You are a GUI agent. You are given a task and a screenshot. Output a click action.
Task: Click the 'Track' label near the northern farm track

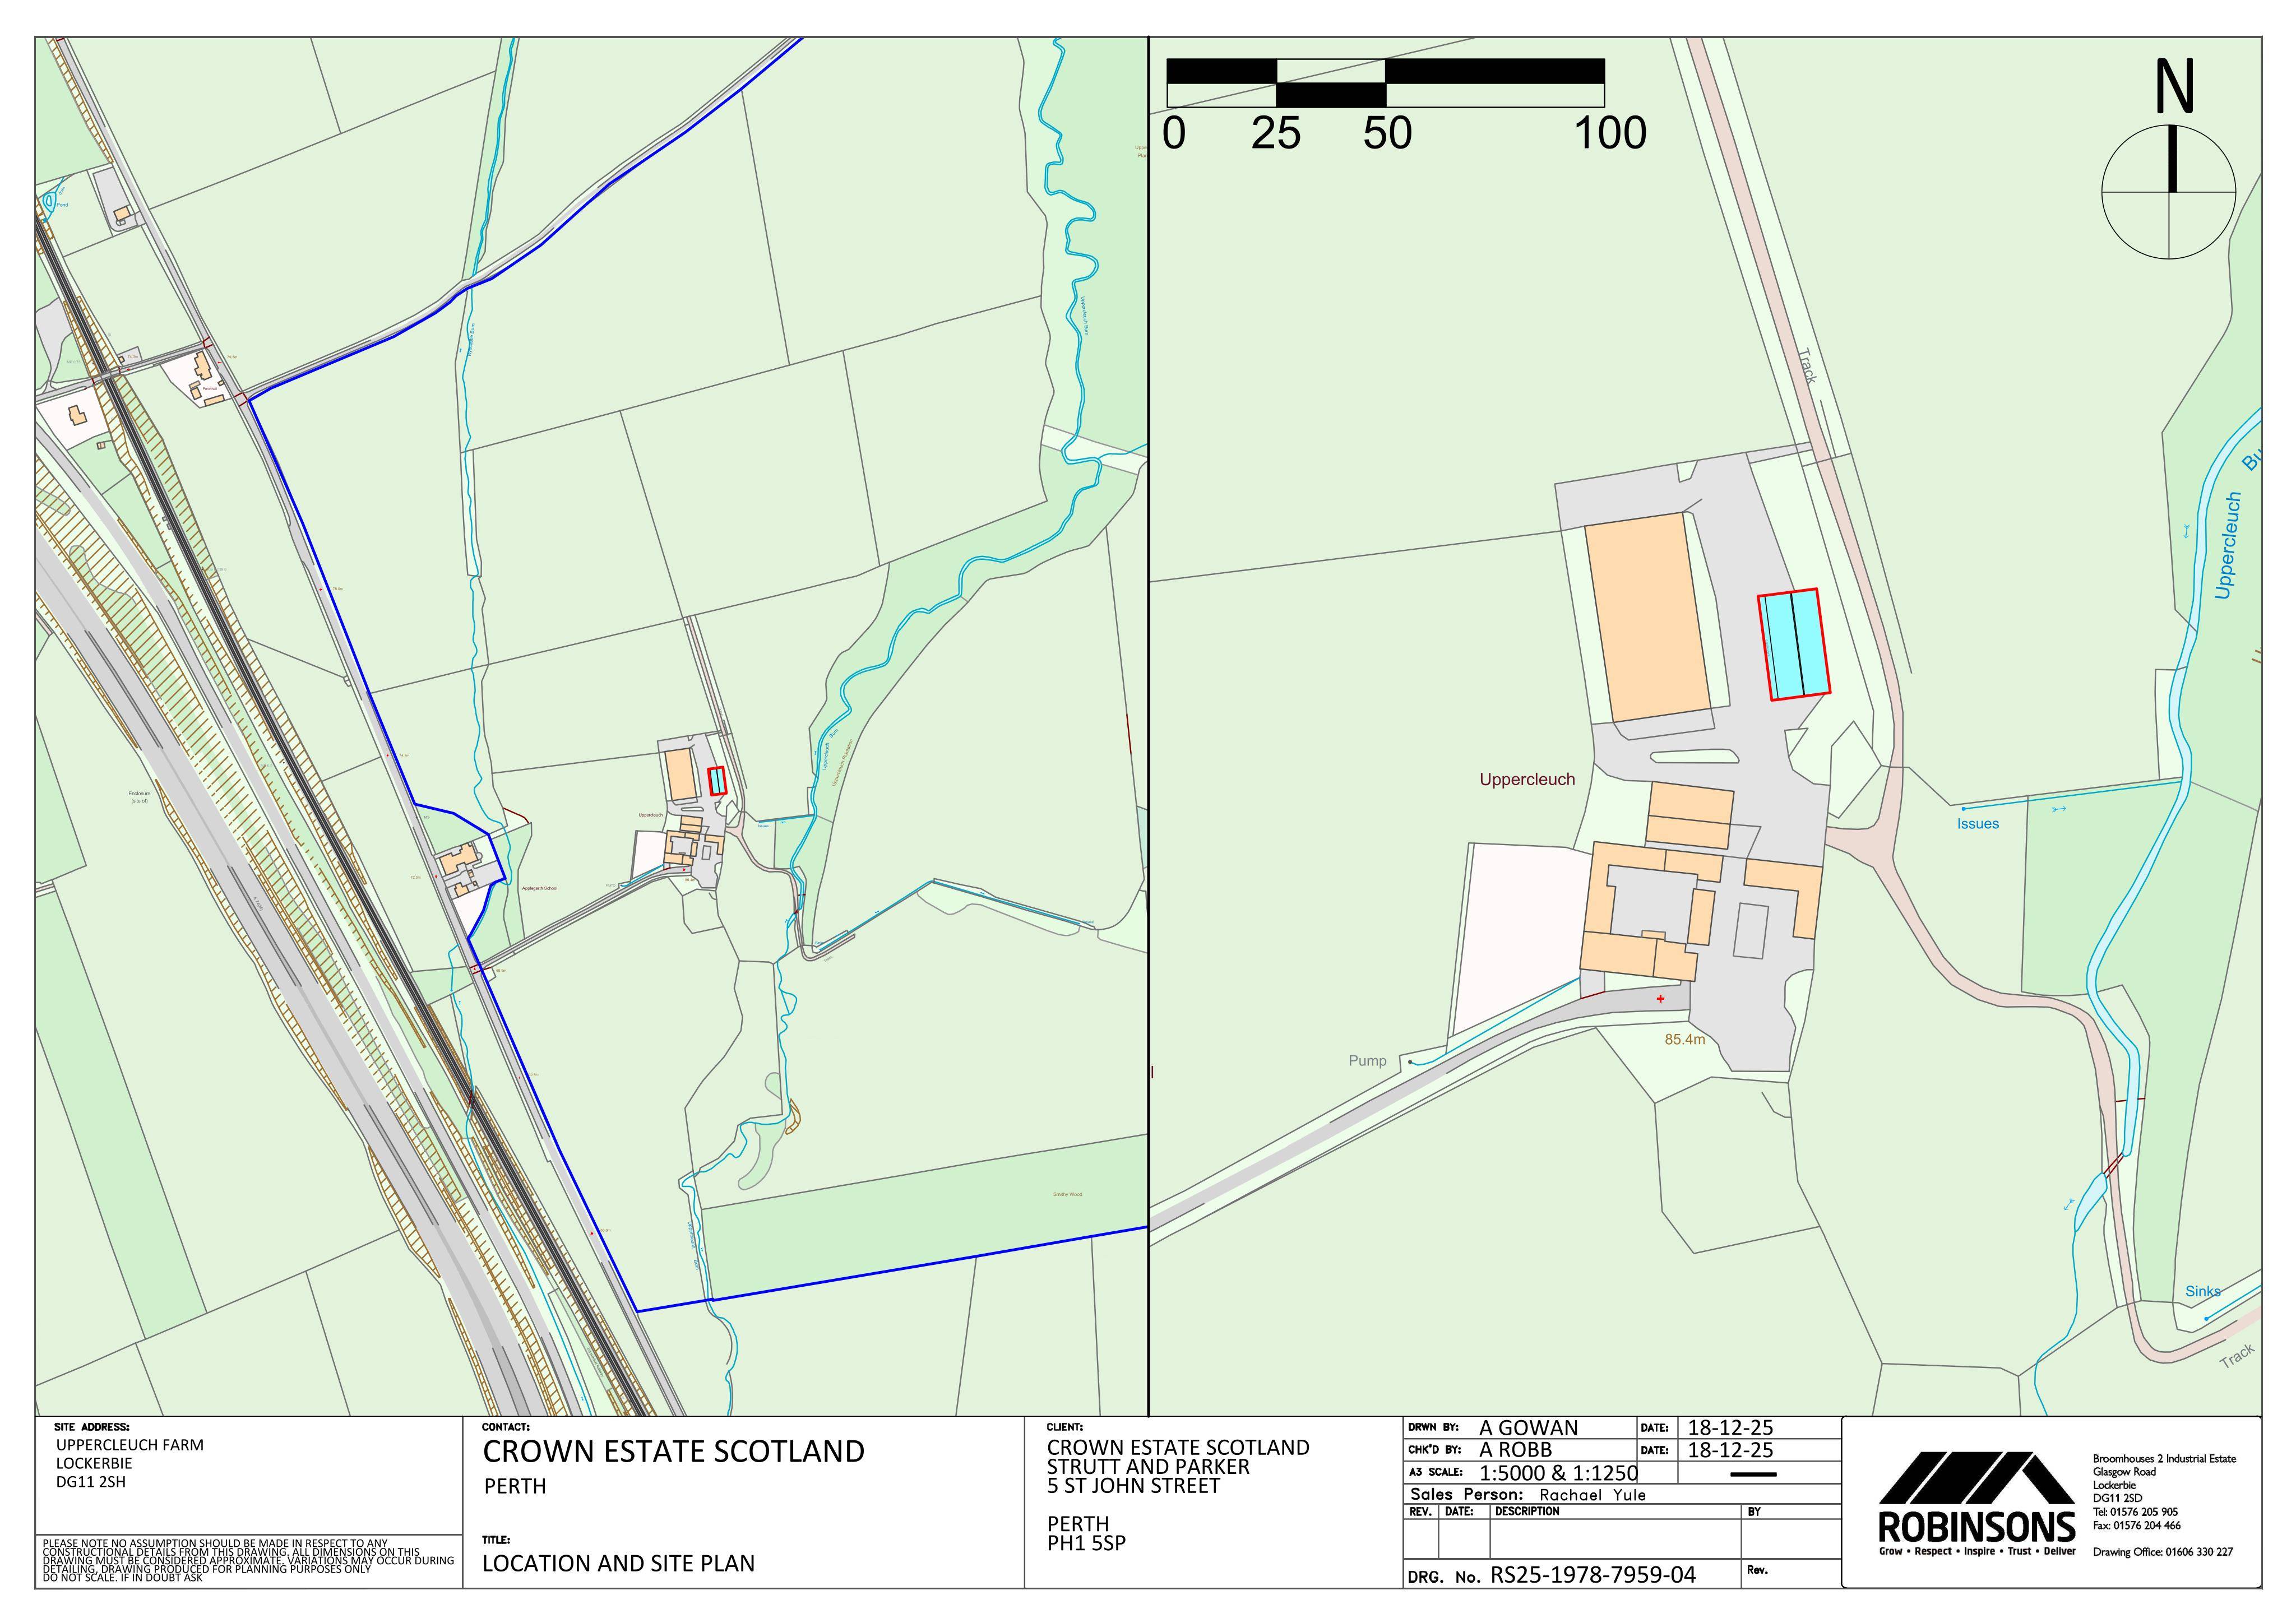click(x=1807, y=366)
